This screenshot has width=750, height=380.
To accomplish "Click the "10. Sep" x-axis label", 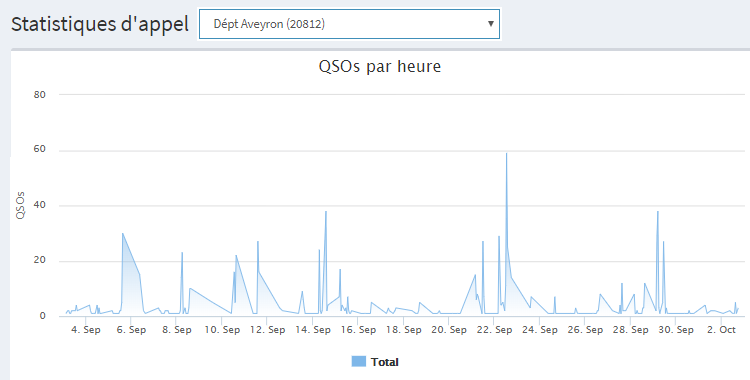I will pos(222,330).
